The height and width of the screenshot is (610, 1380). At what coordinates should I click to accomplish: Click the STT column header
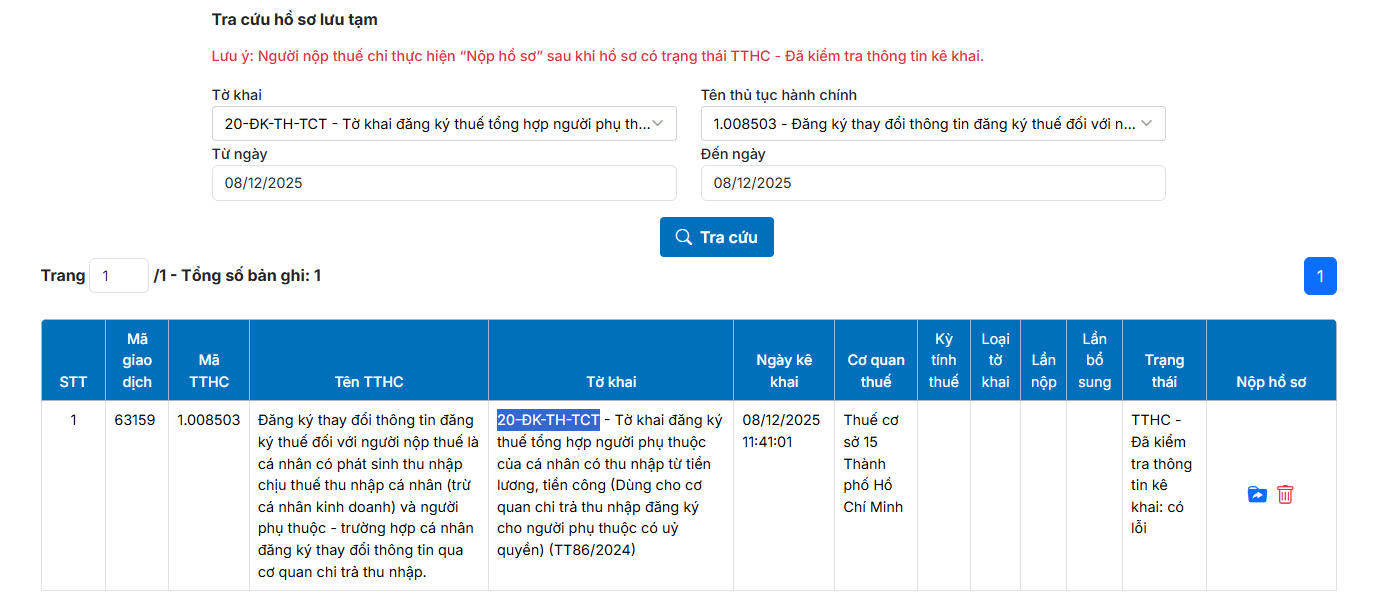(x=73, y=382)
